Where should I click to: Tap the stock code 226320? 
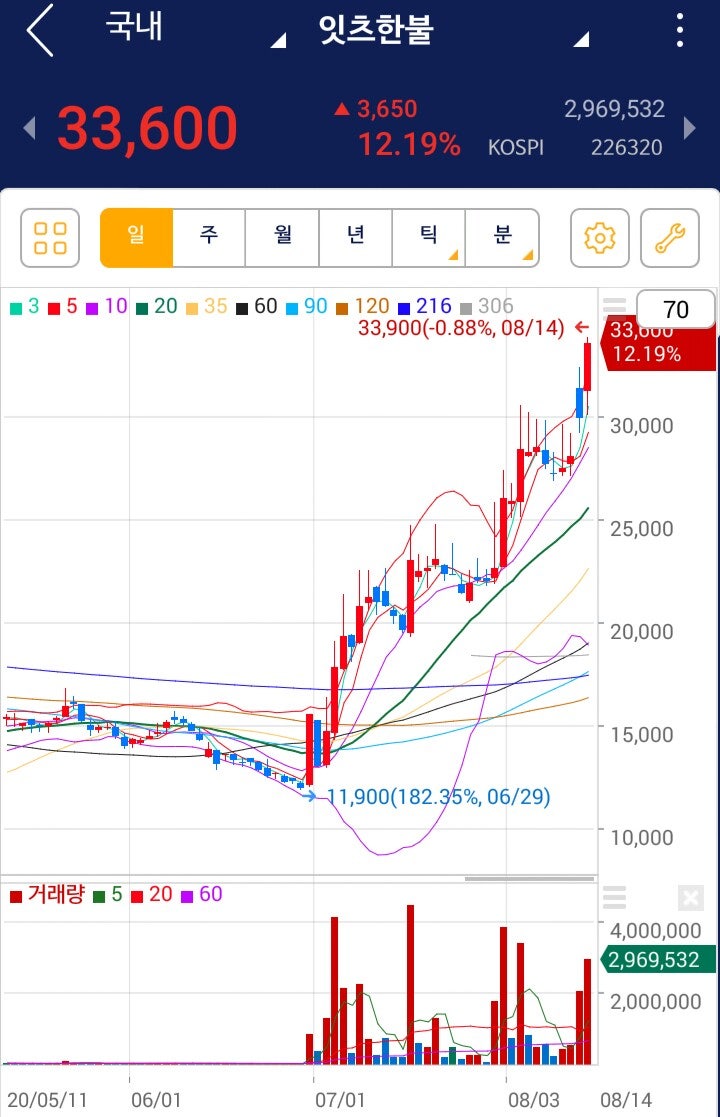pyautogui.click(x=627, y=147)
